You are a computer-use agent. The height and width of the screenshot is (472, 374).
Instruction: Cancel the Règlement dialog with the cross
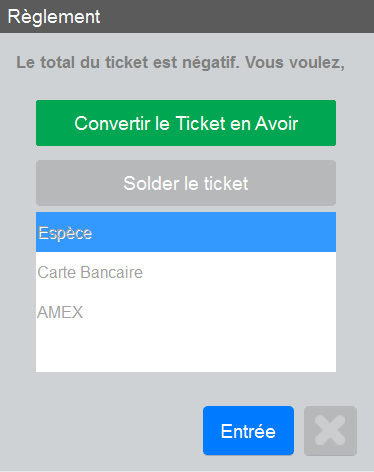point(330,431)
